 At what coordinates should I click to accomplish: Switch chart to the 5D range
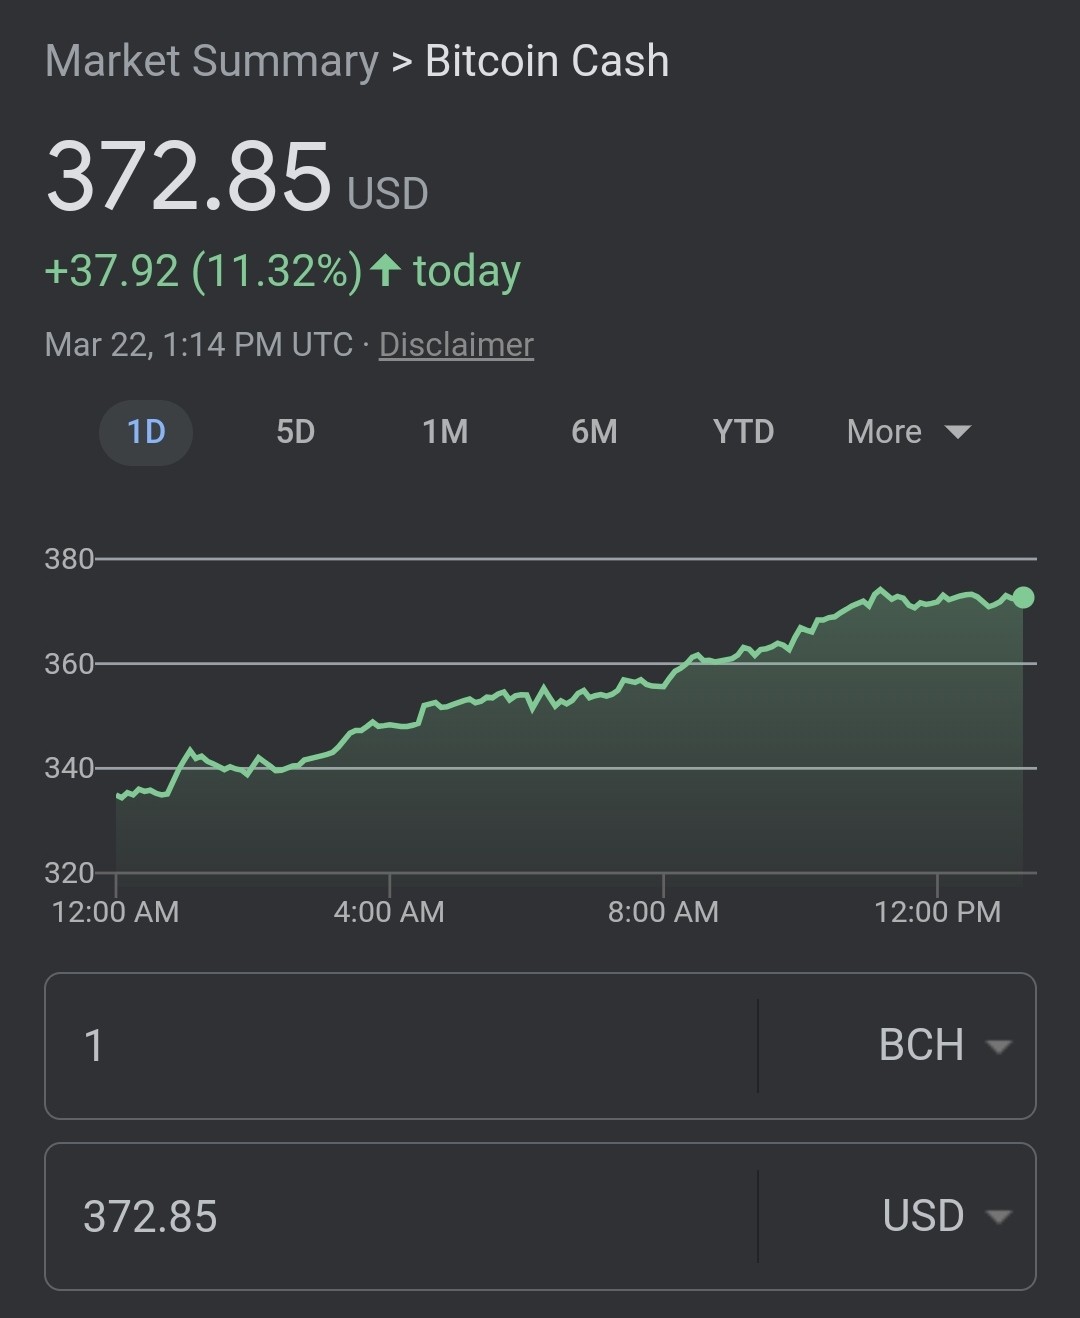pos(295,432)
